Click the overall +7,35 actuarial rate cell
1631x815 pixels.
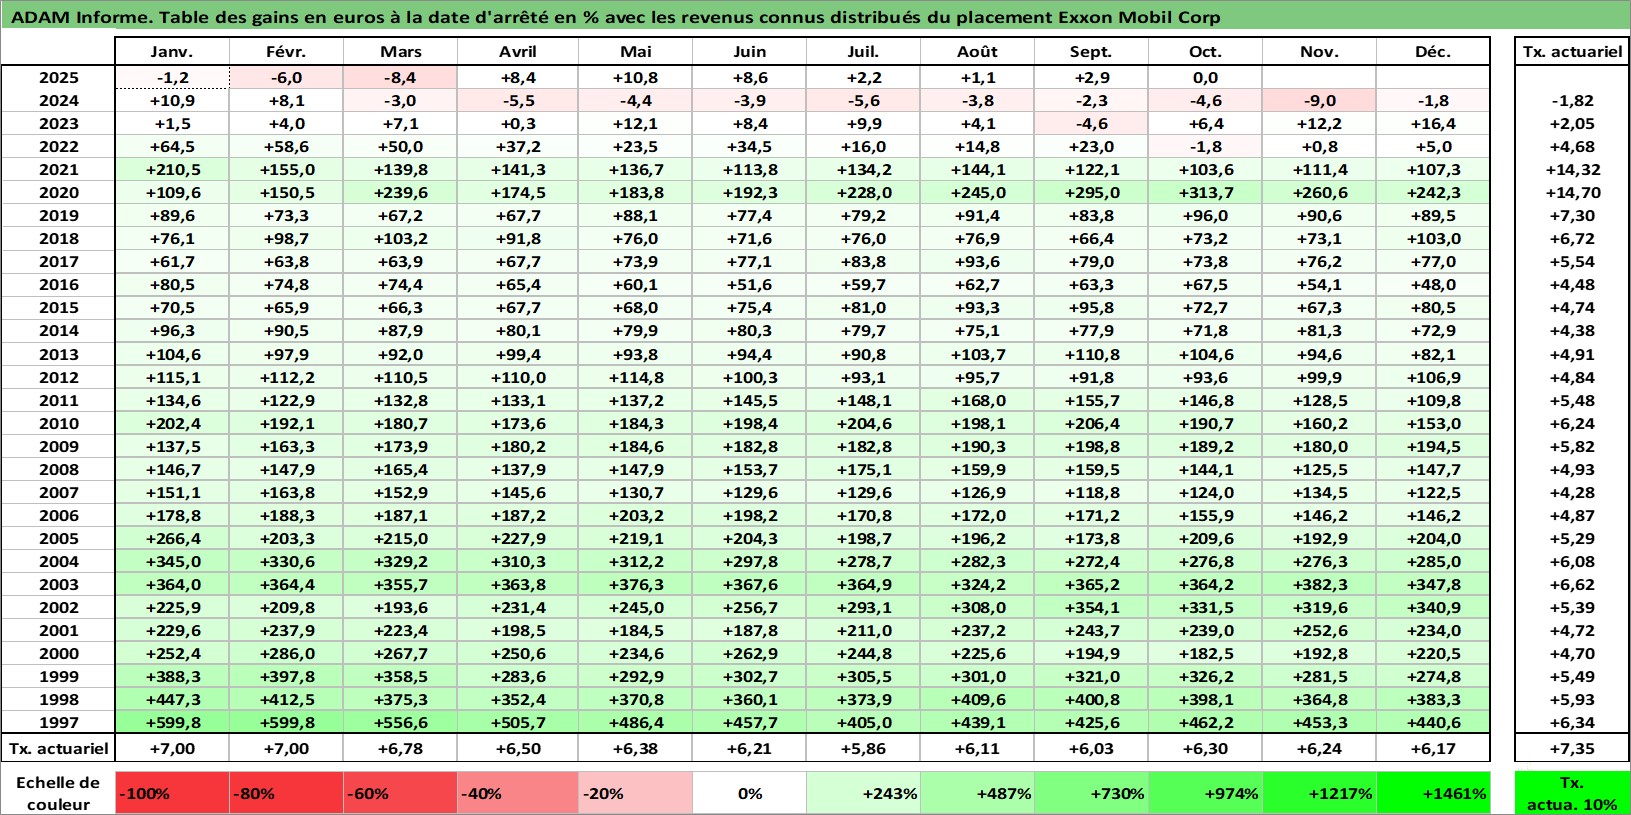(x=1572, y=748)
